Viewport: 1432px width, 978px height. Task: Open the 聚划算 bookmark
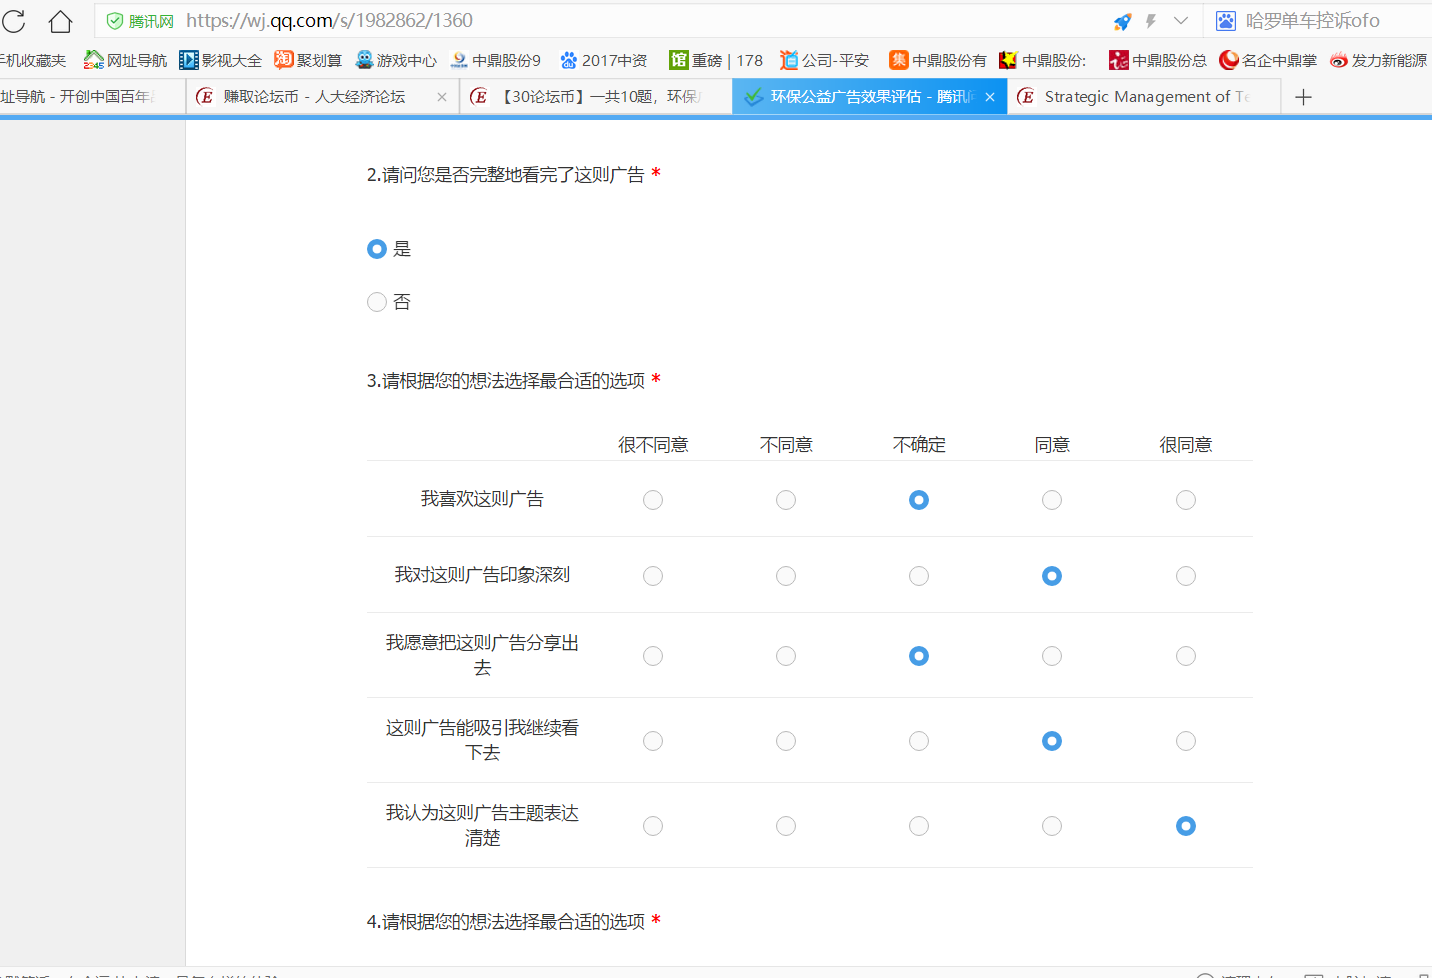click(x=308, y=60)
